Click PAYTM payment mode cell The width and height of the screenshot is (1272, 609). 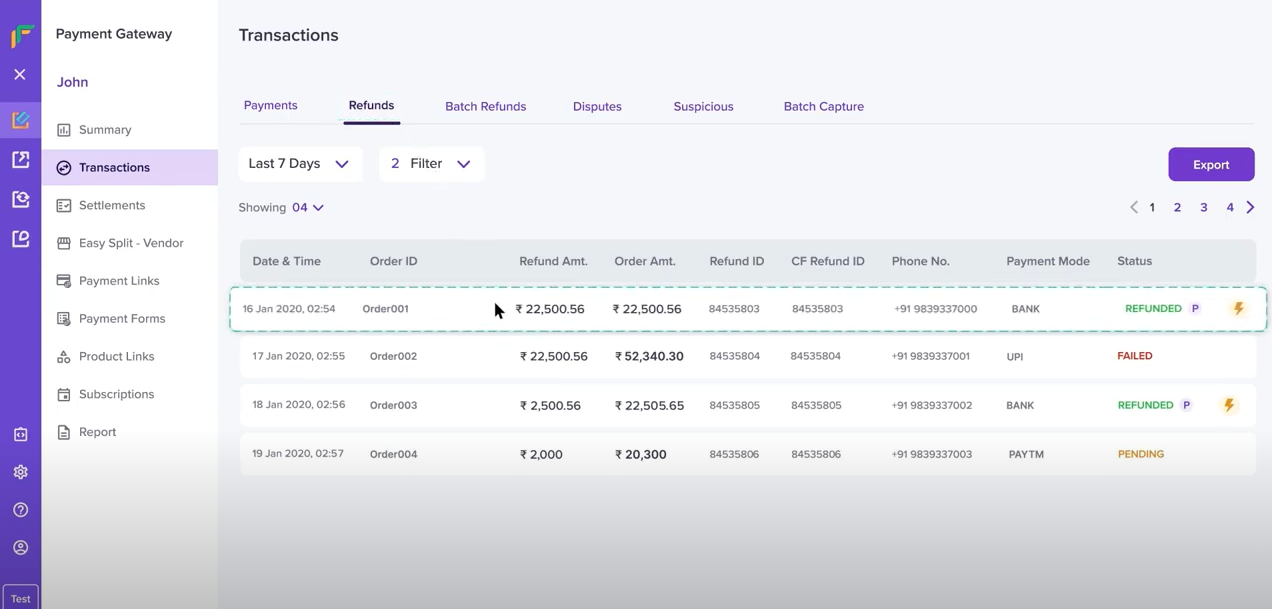coord(1026,454)
